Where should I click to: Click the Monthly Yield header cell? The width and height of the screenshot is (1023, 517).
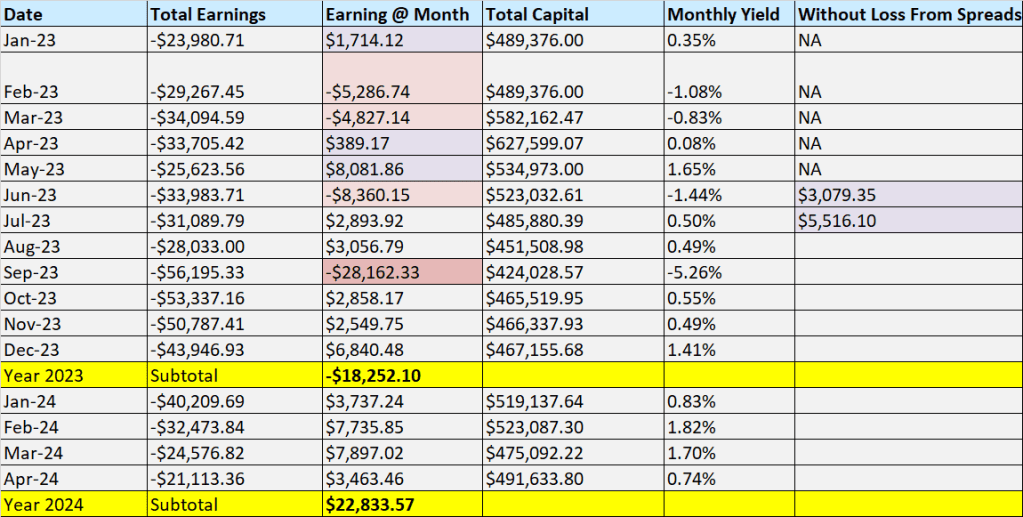pyautogui.click(x=729, y=15)
